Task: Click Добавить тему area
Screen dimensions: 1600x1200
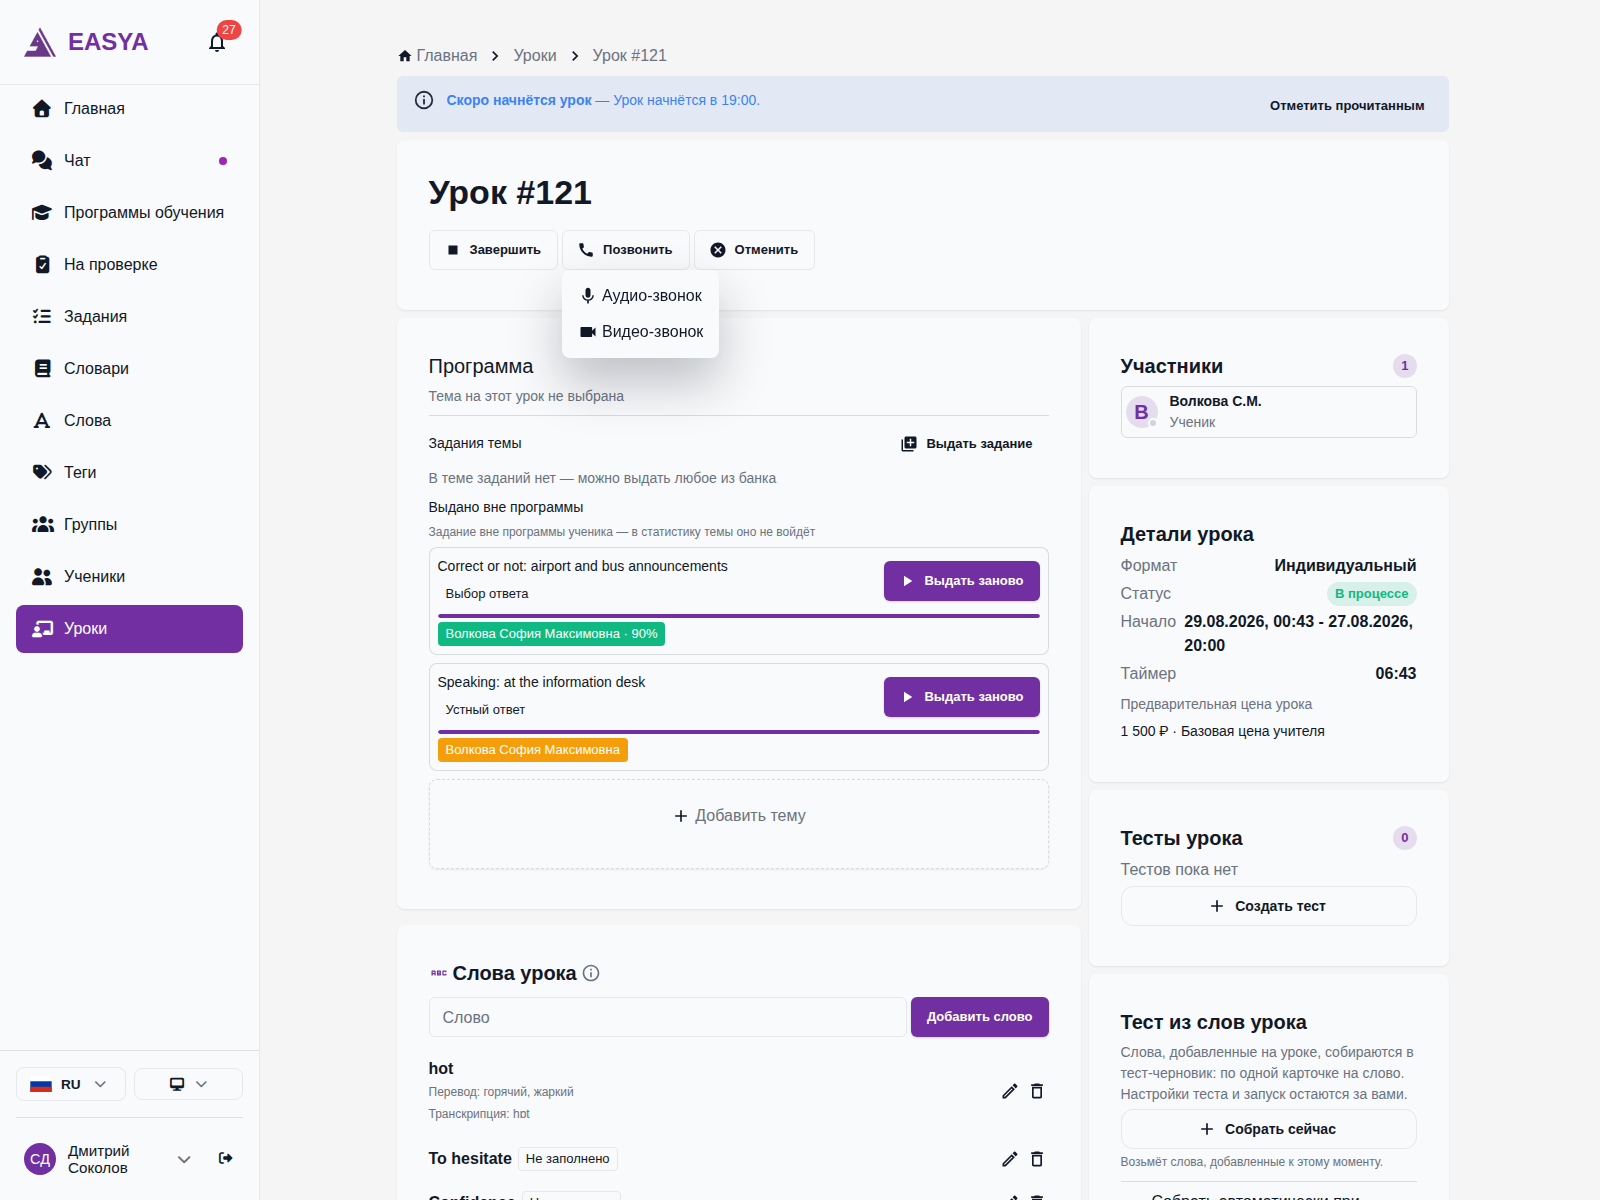Action: (739, 824)
